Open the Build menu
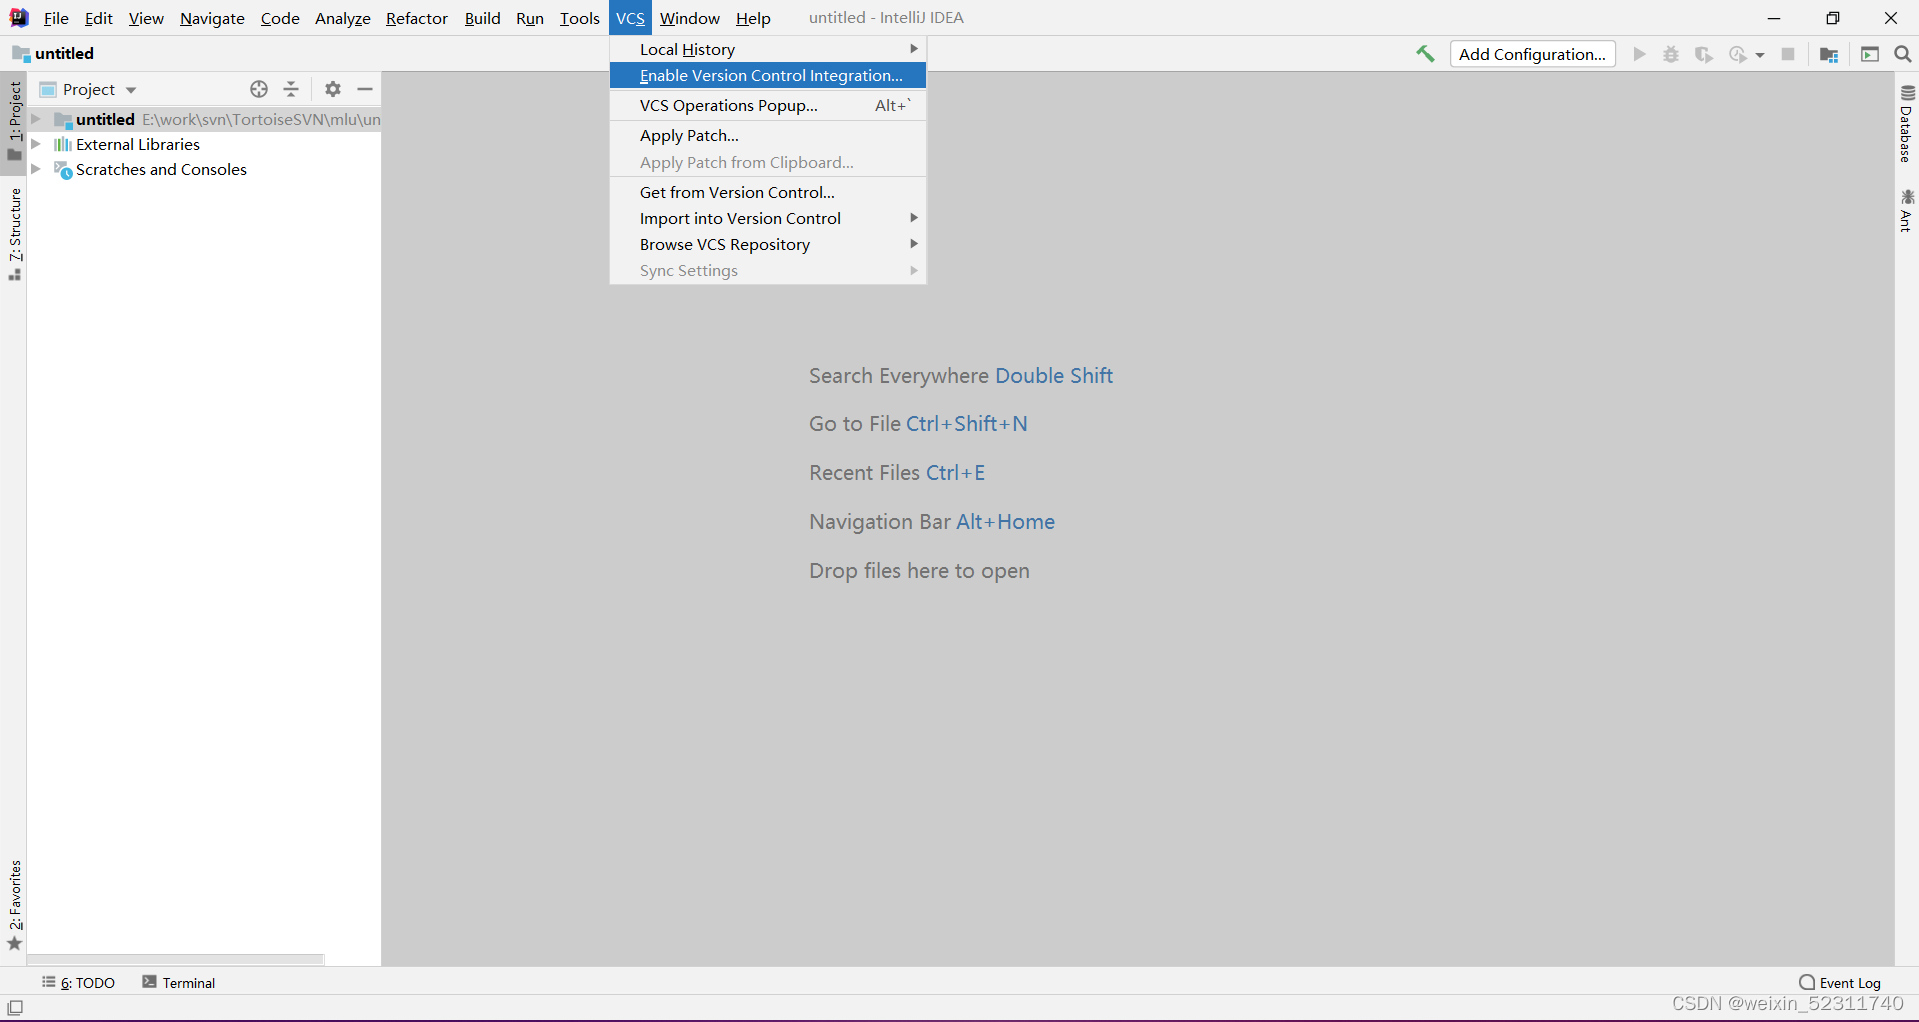Screen dimensions: 1919x1022 [482, 18]
